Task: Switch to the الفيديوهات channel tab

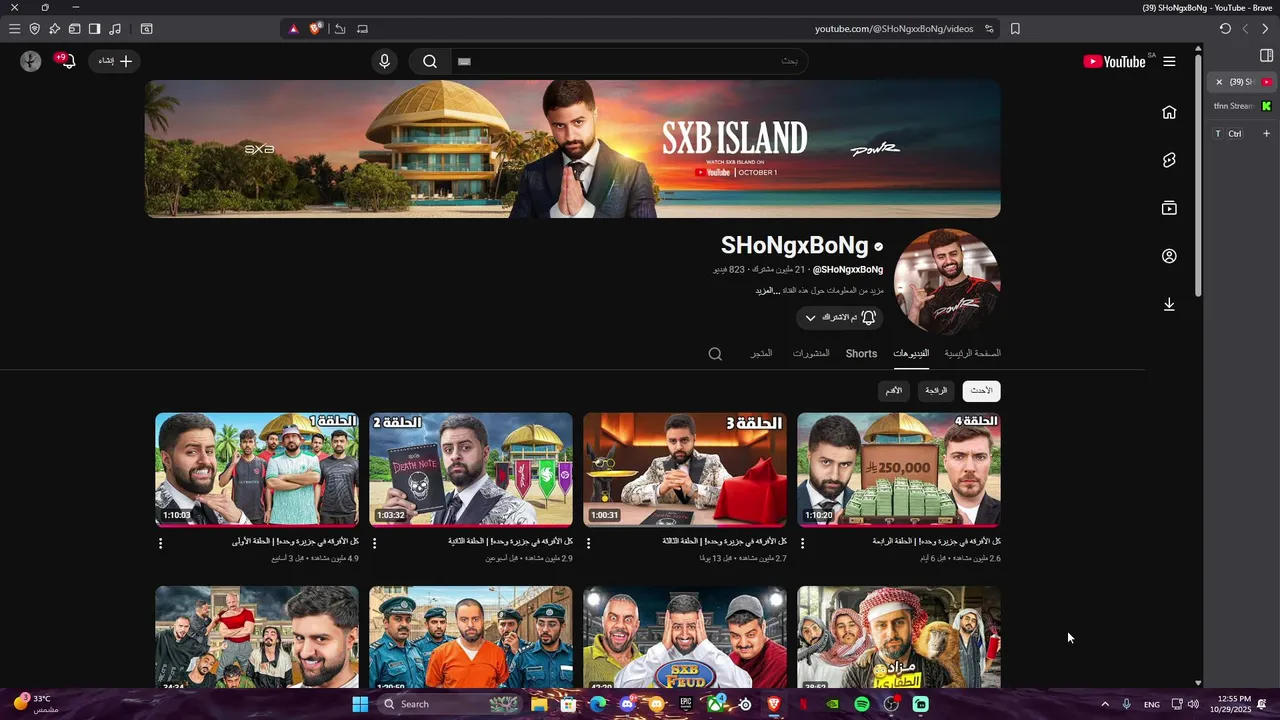Action: pyautogui.click(x=911, y=354)
